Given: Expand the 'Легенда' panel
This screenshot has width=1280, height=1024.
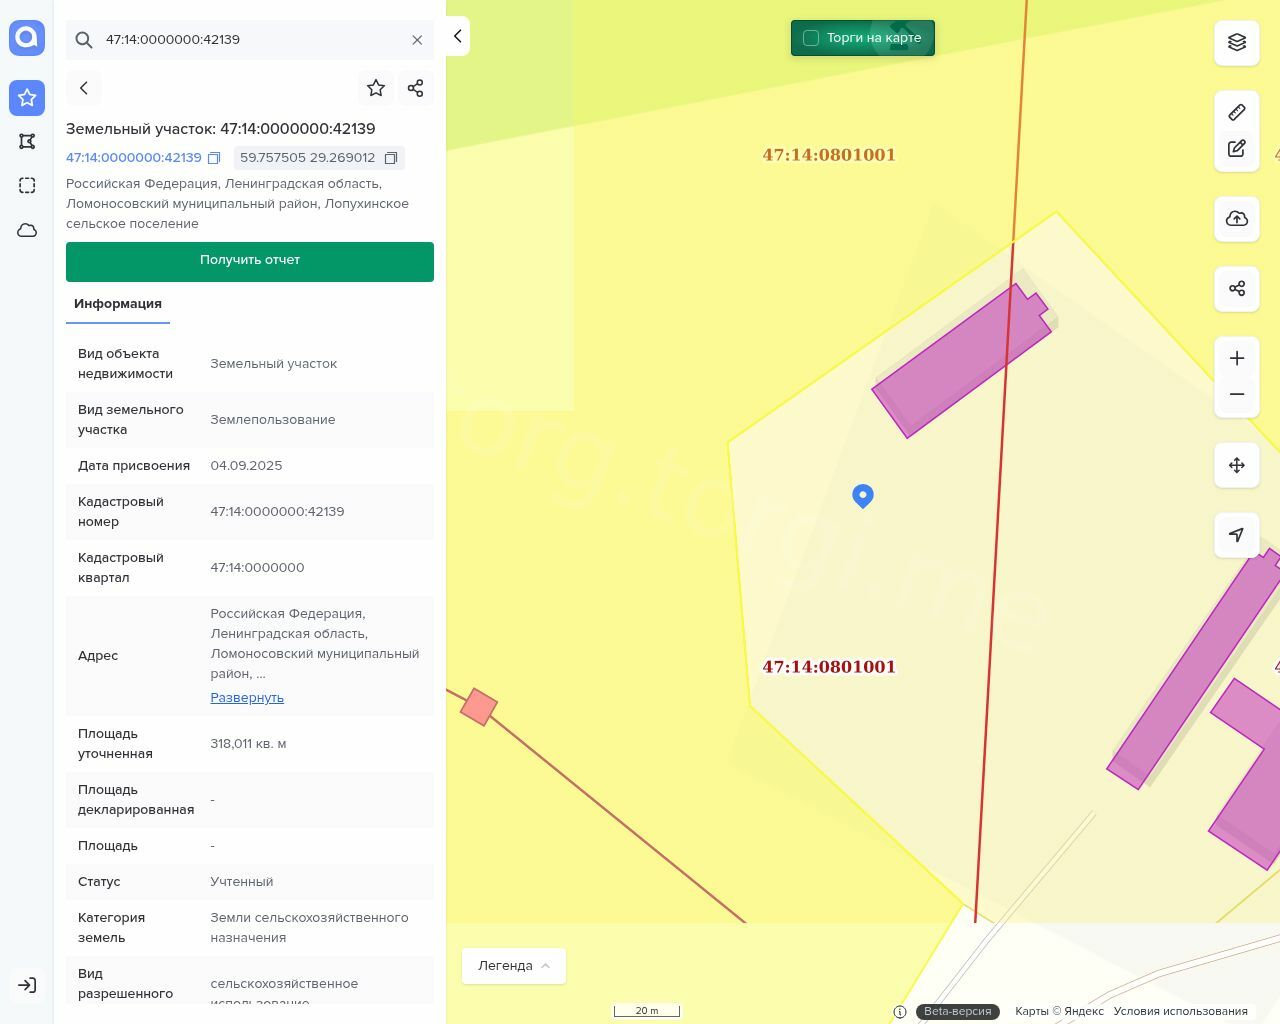Looking at the screenshot, I should 513,966.
